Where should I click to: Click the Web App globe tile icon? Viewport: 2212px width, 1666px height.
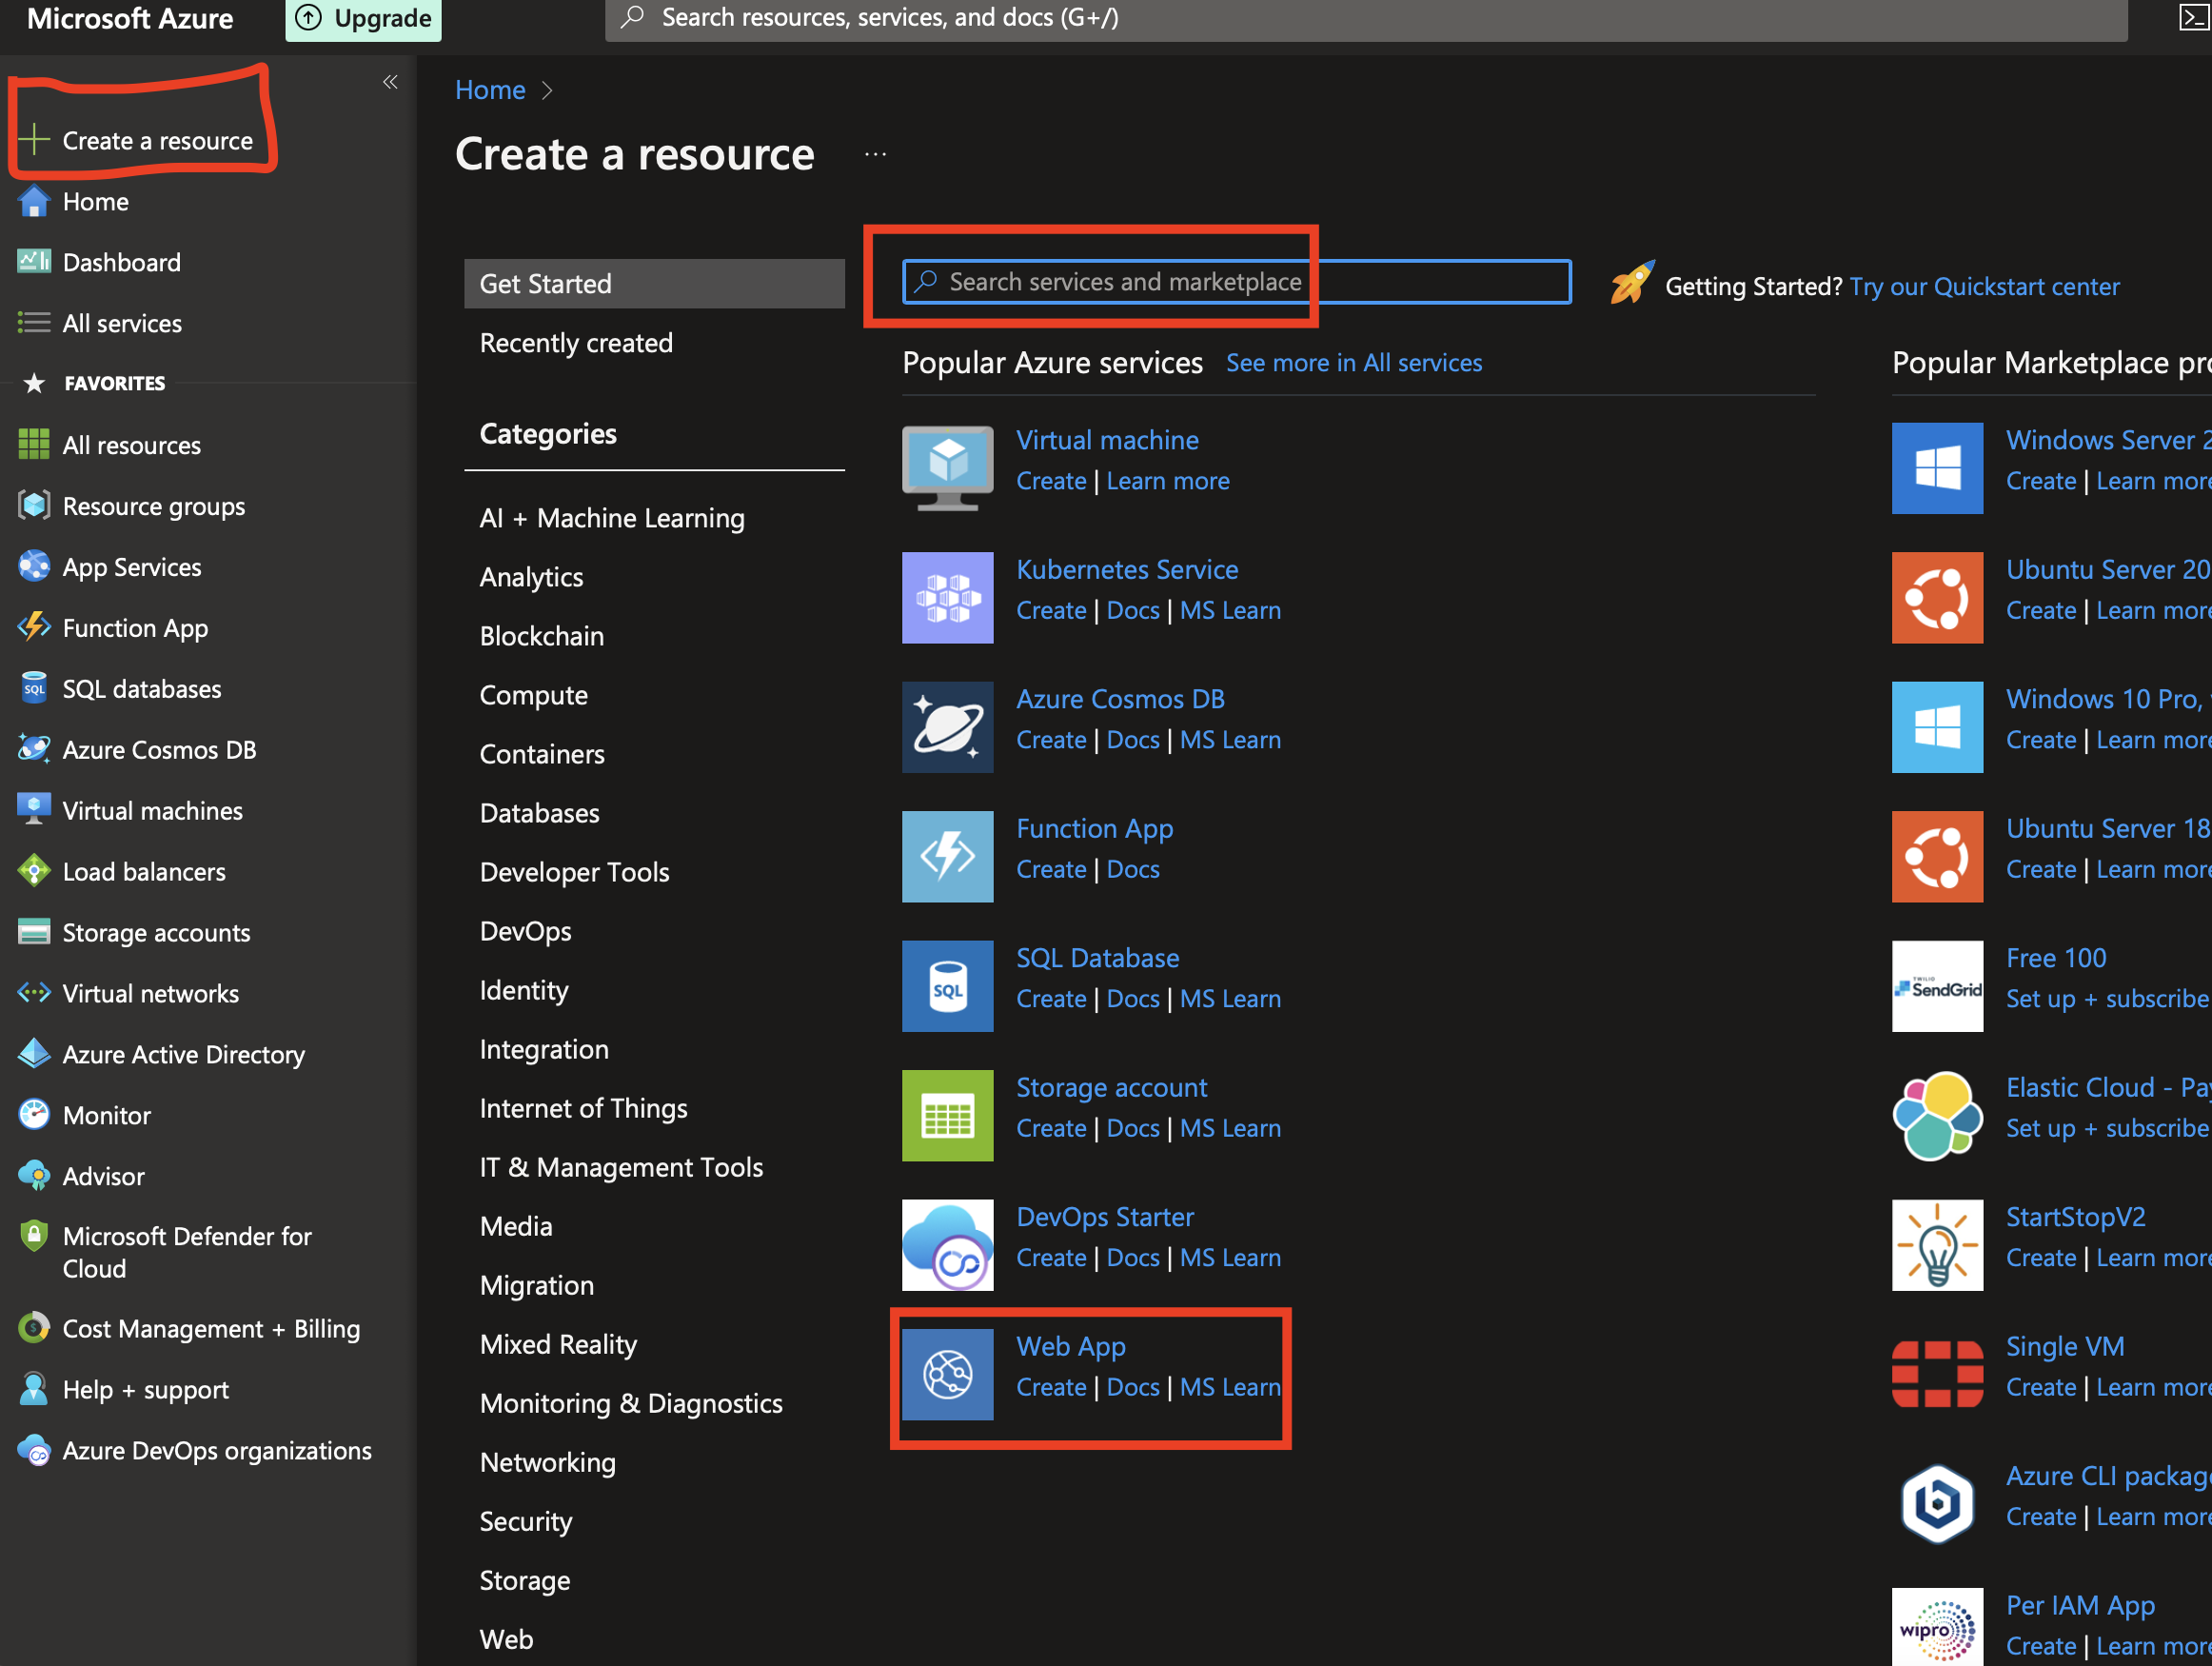click(x=947, y=1374)
